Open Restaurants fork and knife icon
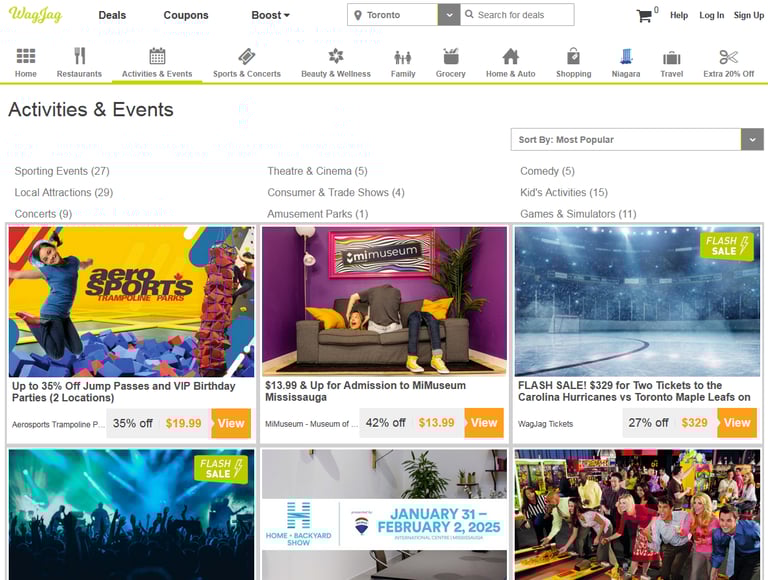The height and width of the screenshot is (580, 768). [x=79, y=56]
